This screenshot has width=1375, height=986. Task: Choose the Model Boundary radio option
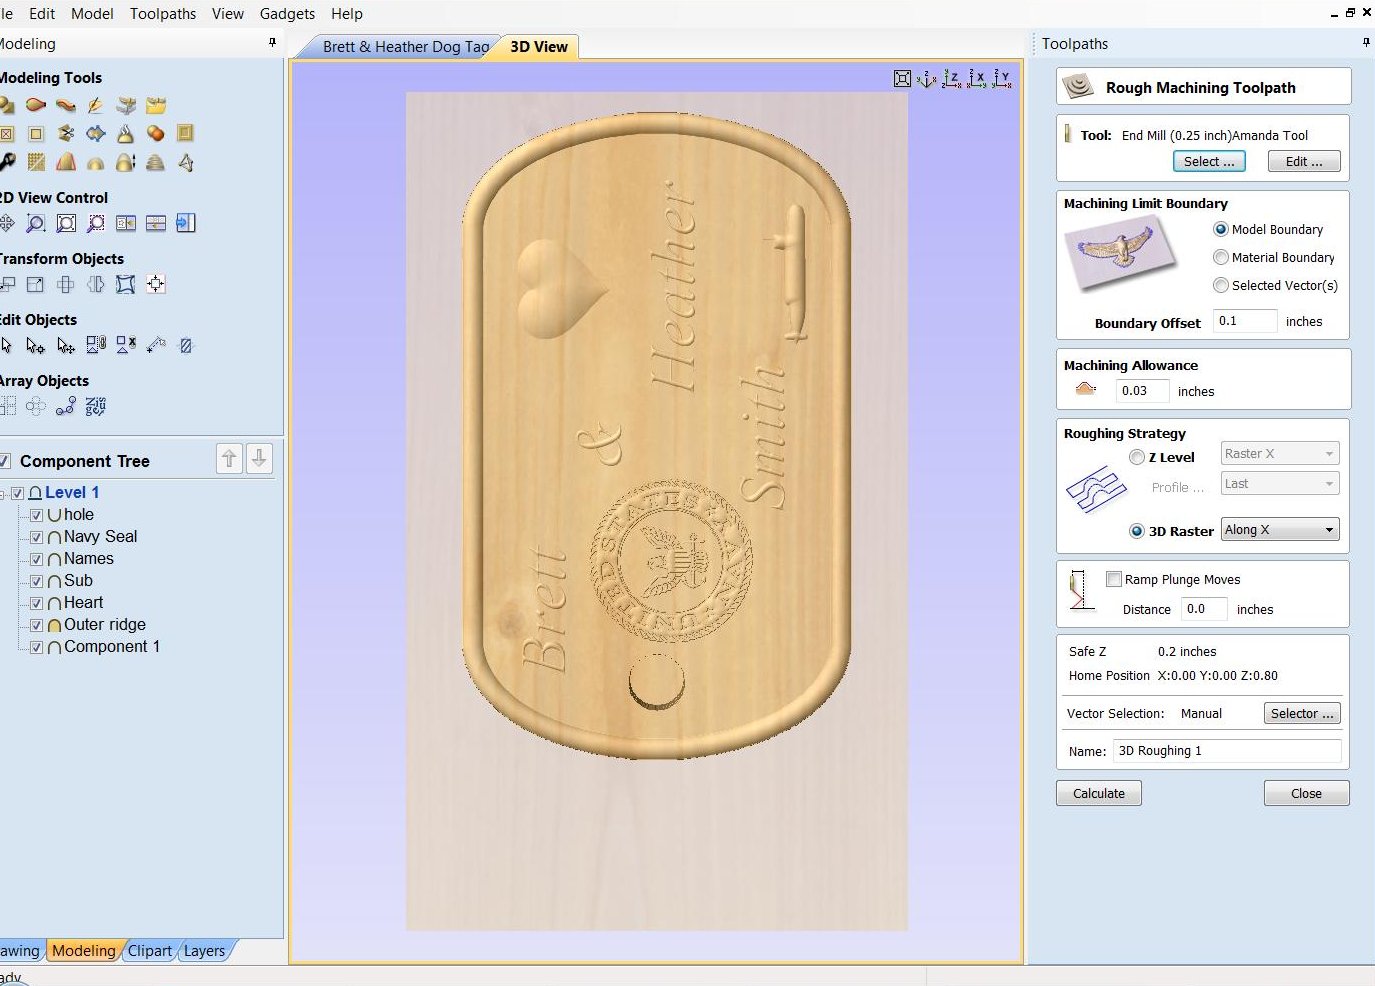coord(1220,229)
